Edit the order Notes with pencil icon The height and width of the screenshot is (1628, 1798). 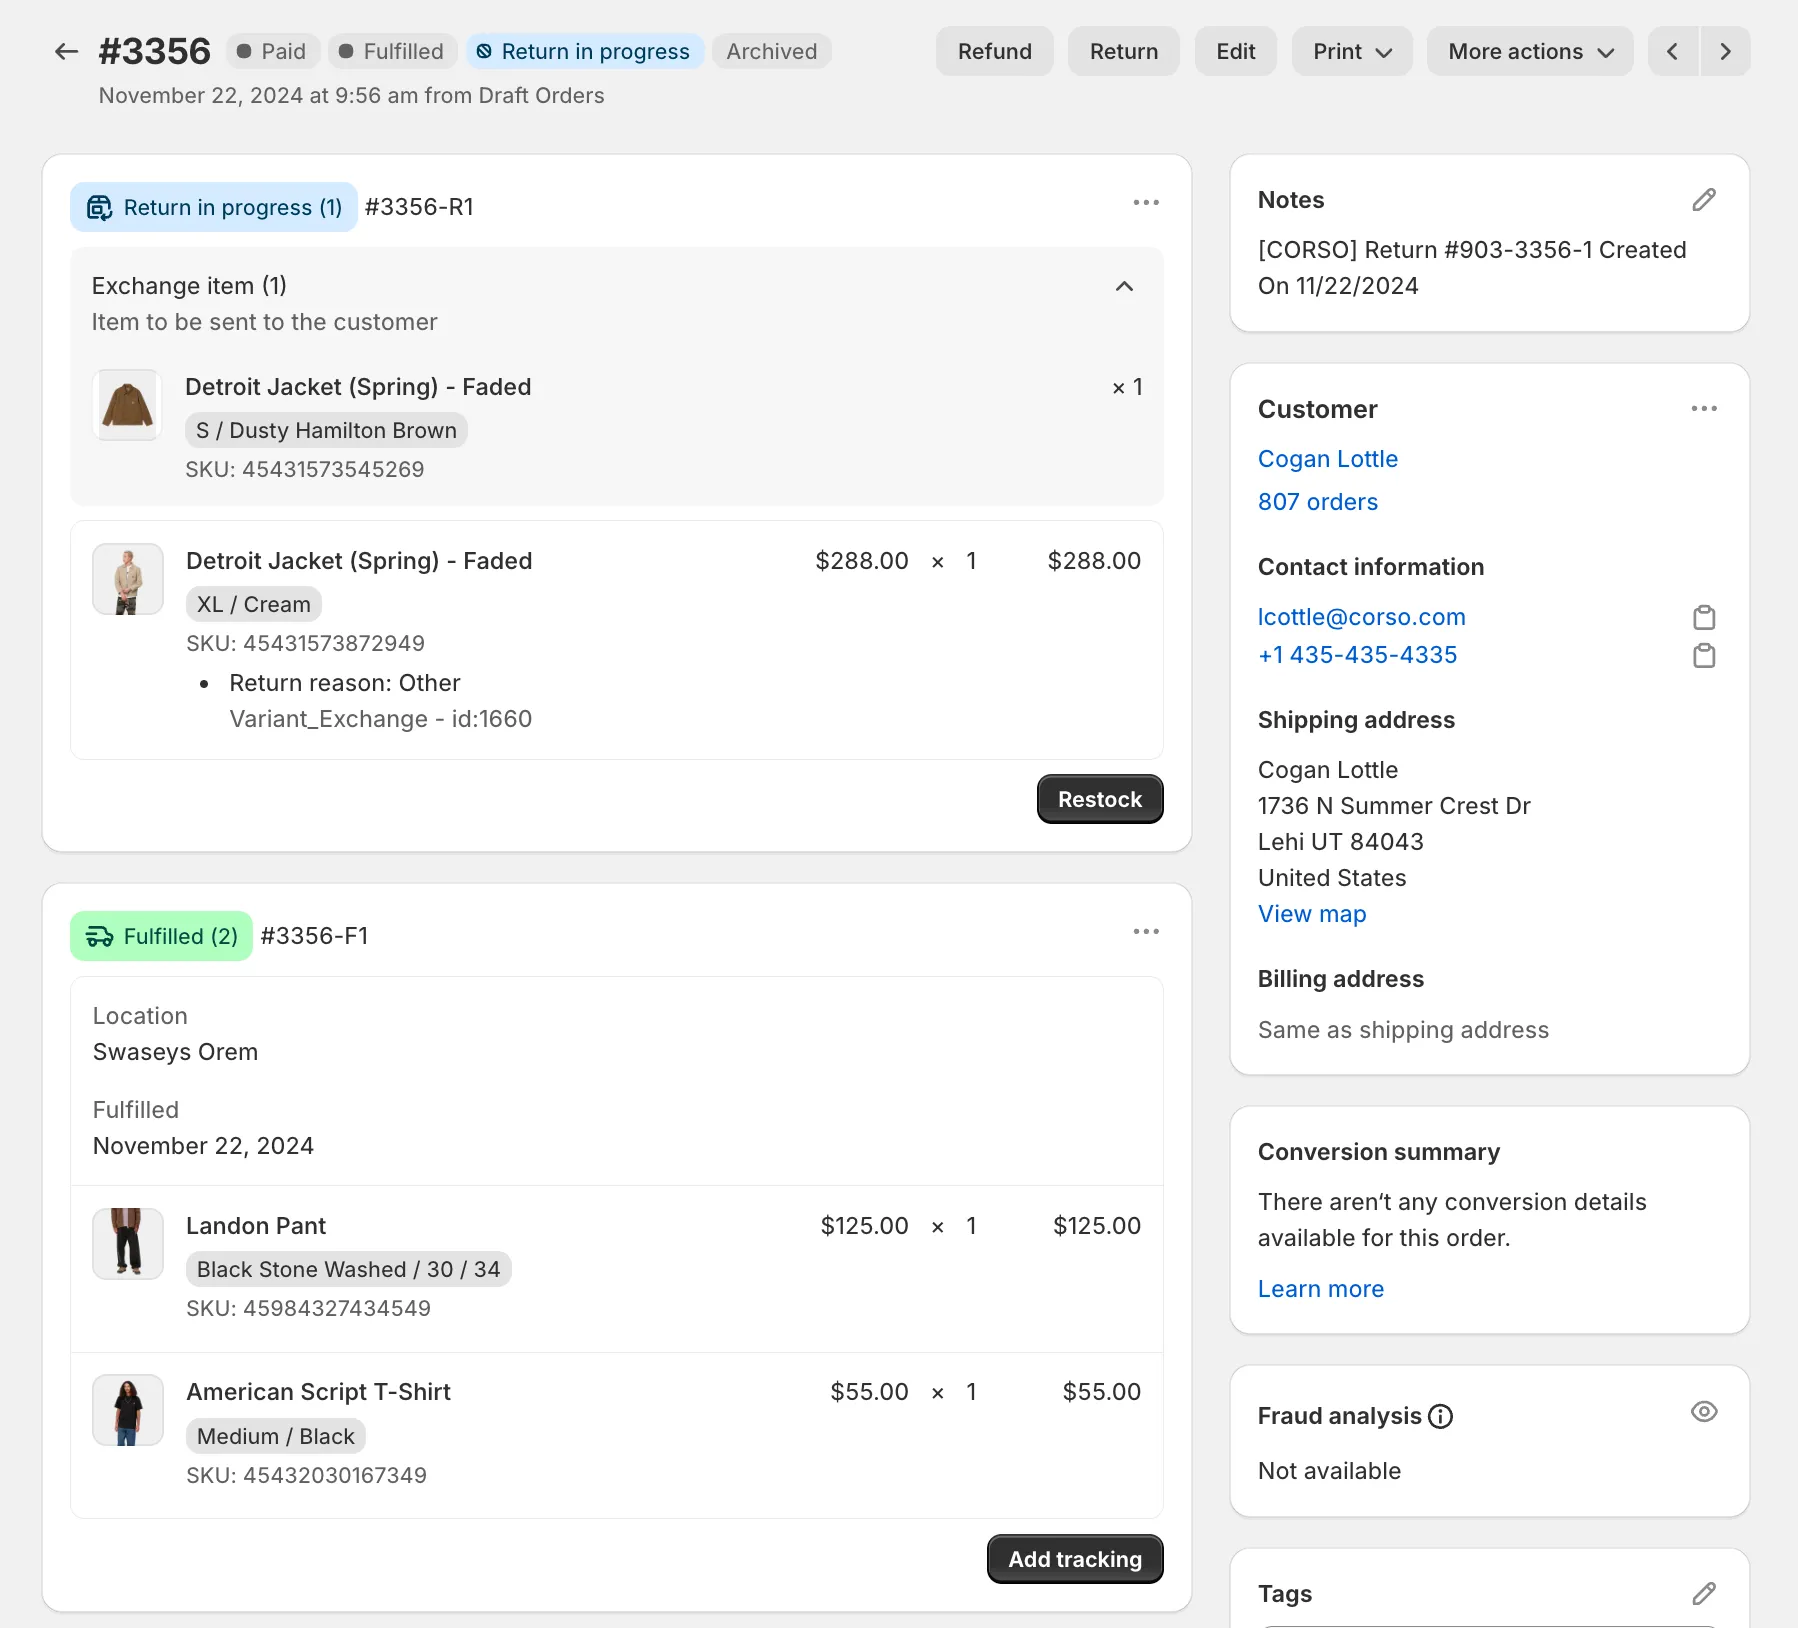(1704, 200)
